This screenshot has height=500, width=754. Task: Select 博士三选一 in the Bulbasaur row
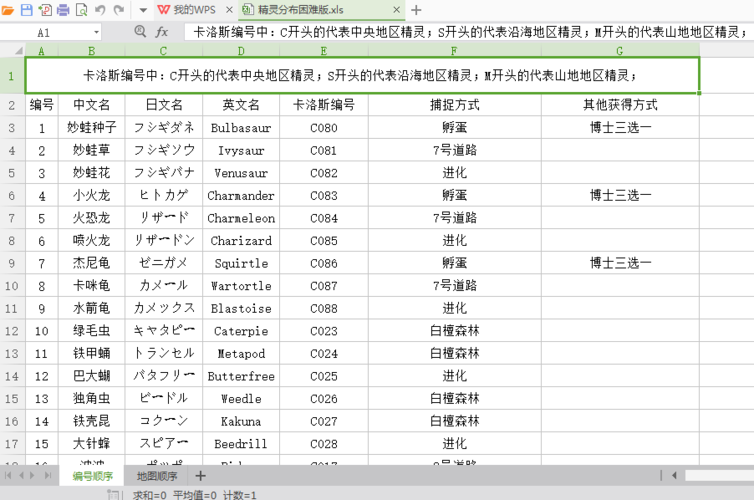click(x=620, y=128)
